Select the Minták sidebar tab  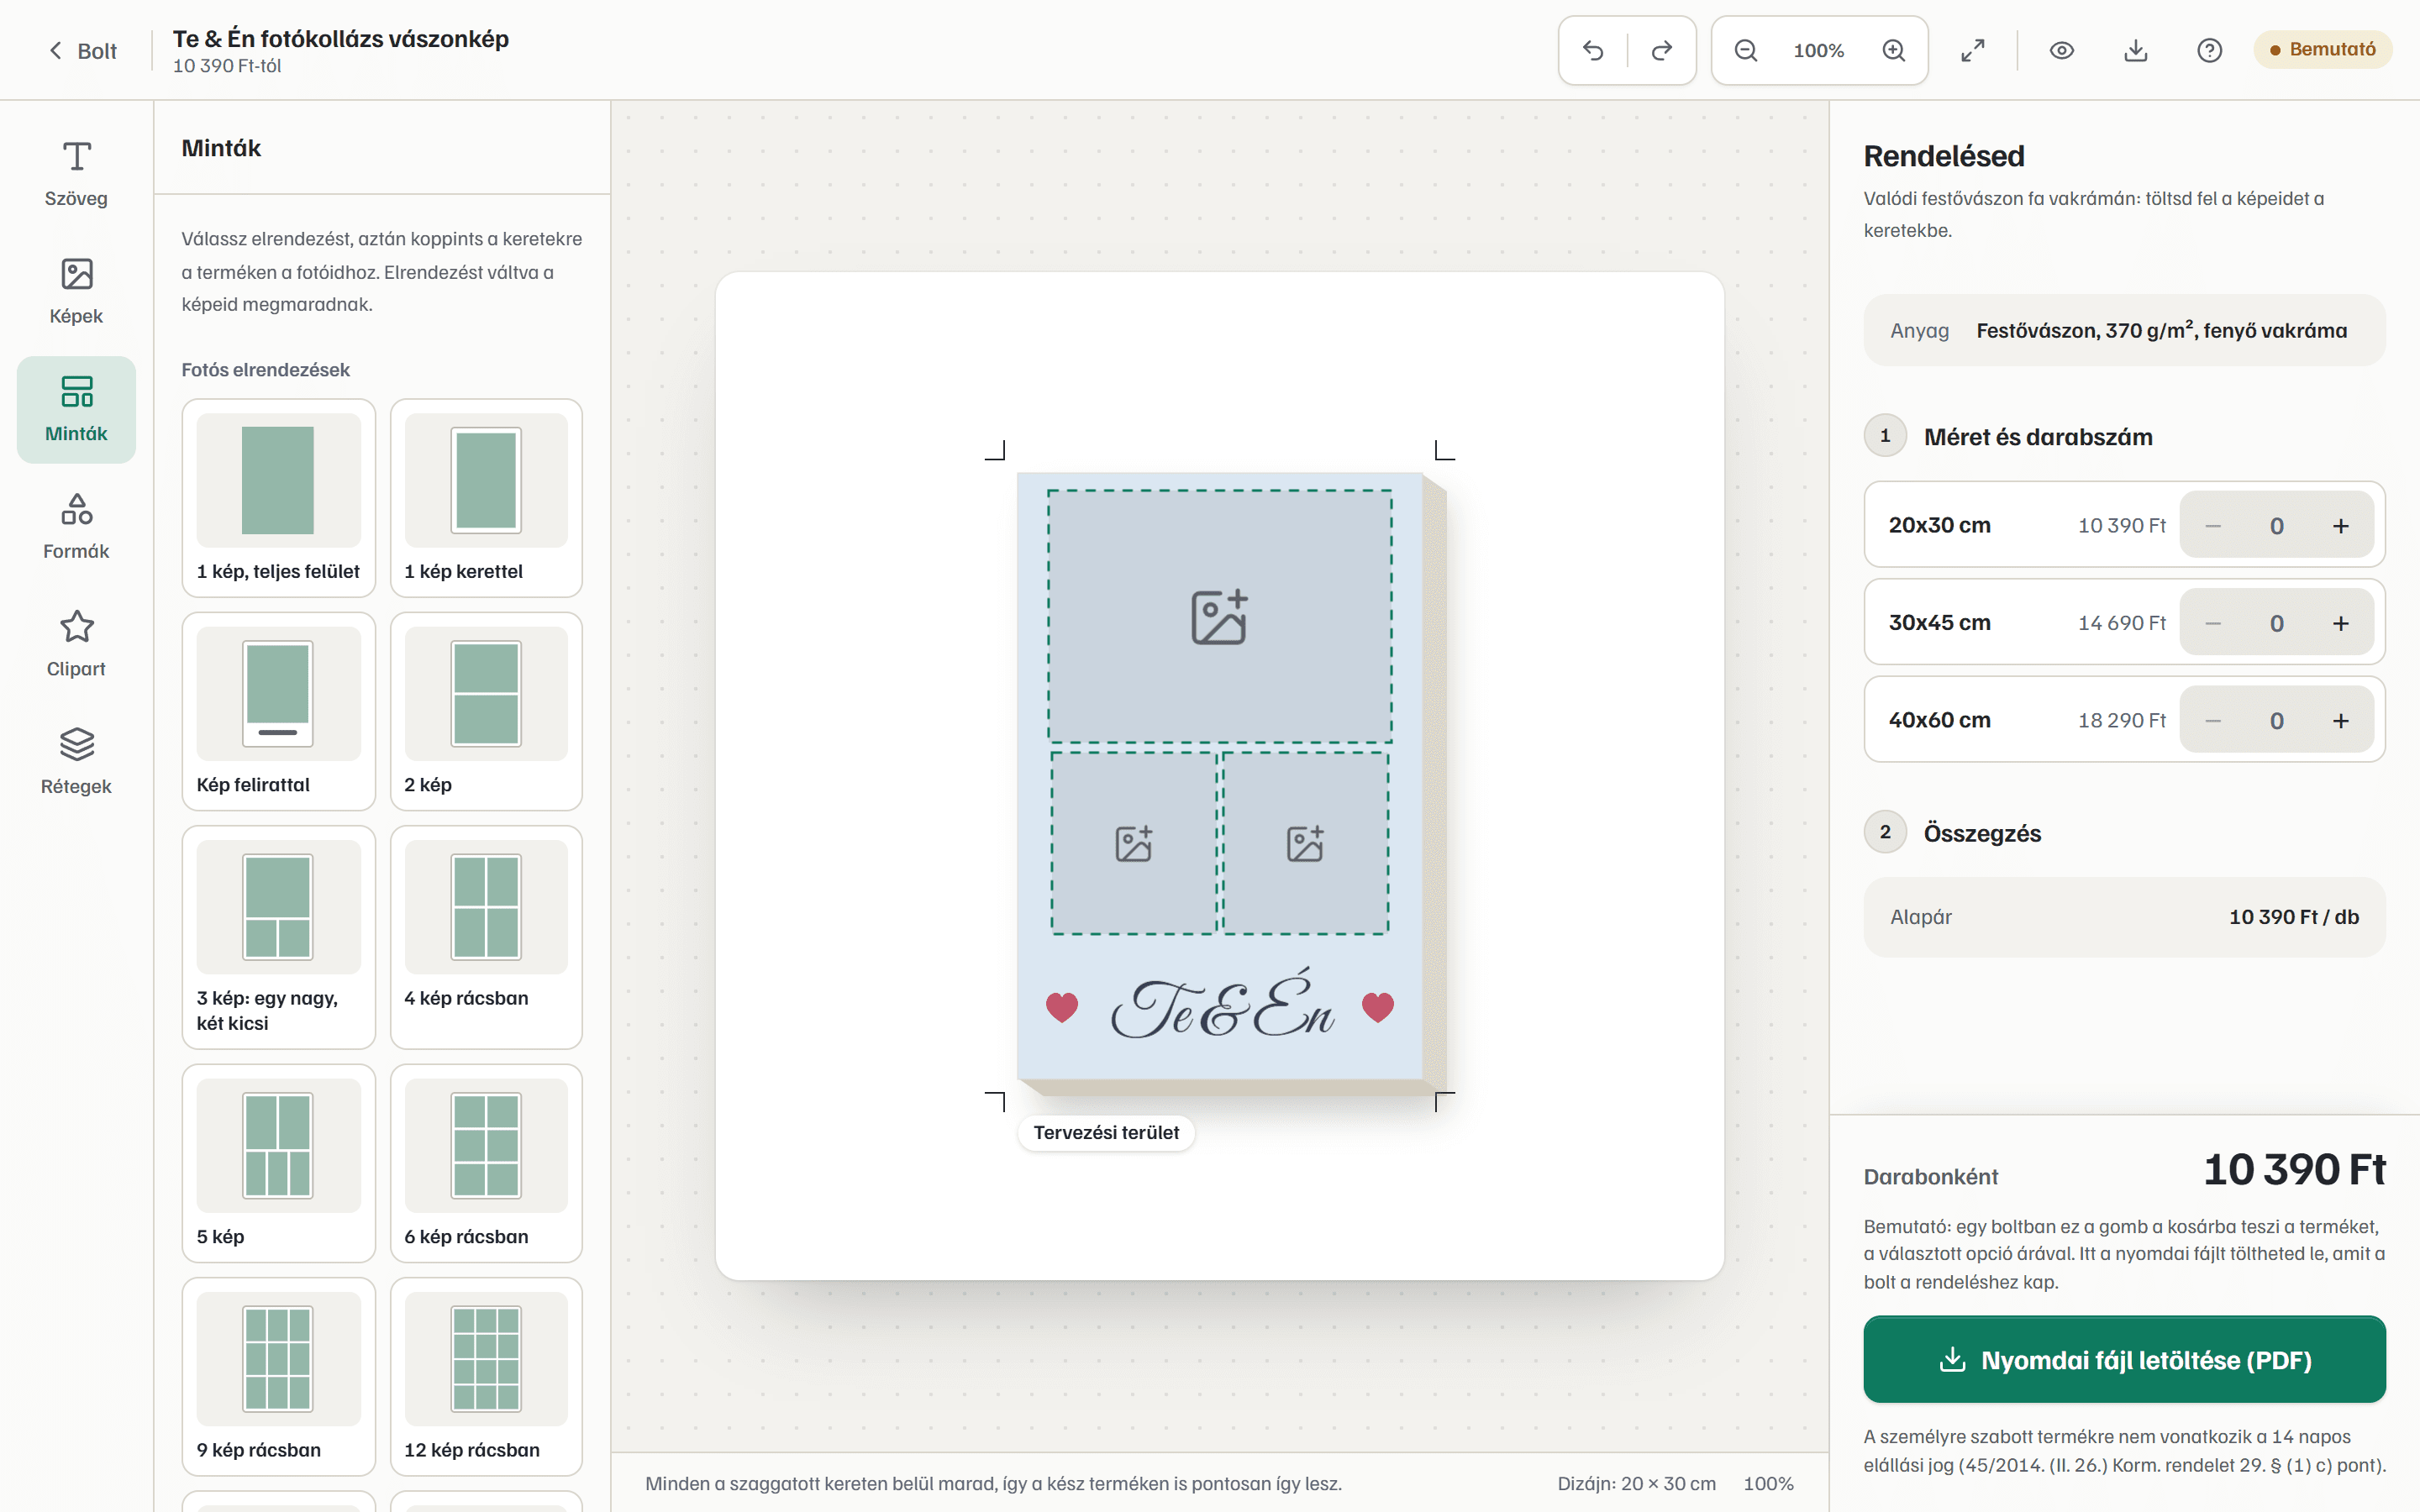[x=76, y=410]
